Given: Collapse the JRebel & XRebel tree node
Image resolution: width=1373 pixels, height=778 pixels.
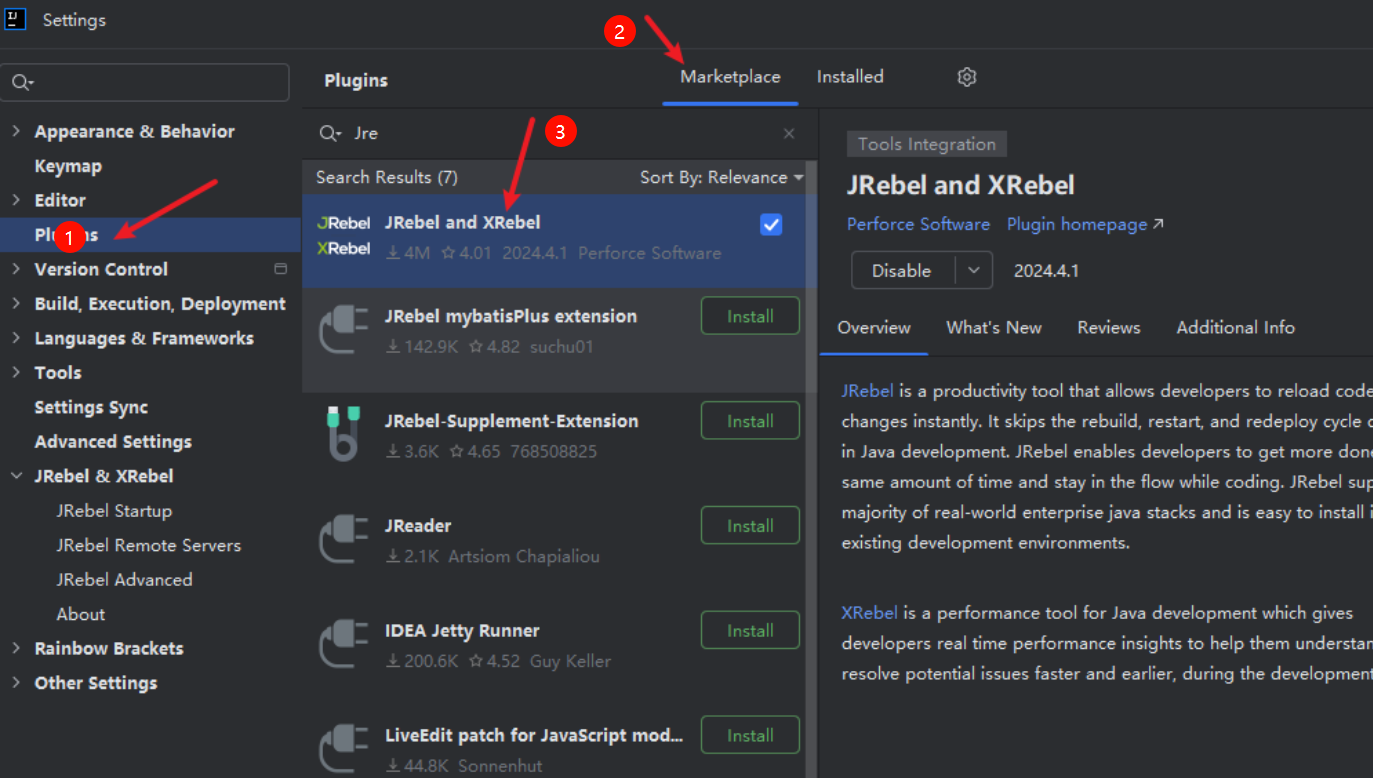Looking at the screenshot, I should click(x=16, y=476).
